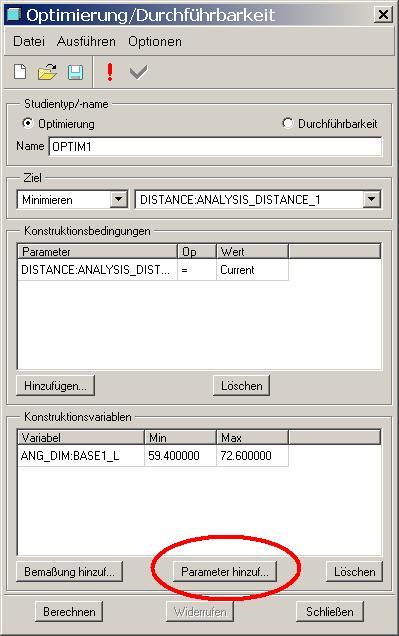
Task: Click the Min value 59.400000
Action: point(180,456)
